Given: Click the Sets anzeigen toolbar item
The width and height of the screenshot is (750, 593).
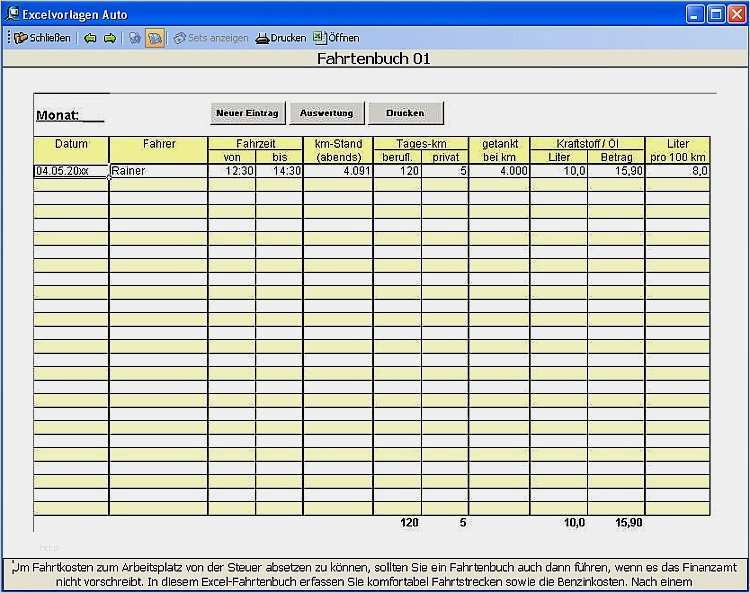Looking at the screenshot, I should [210, 38].
